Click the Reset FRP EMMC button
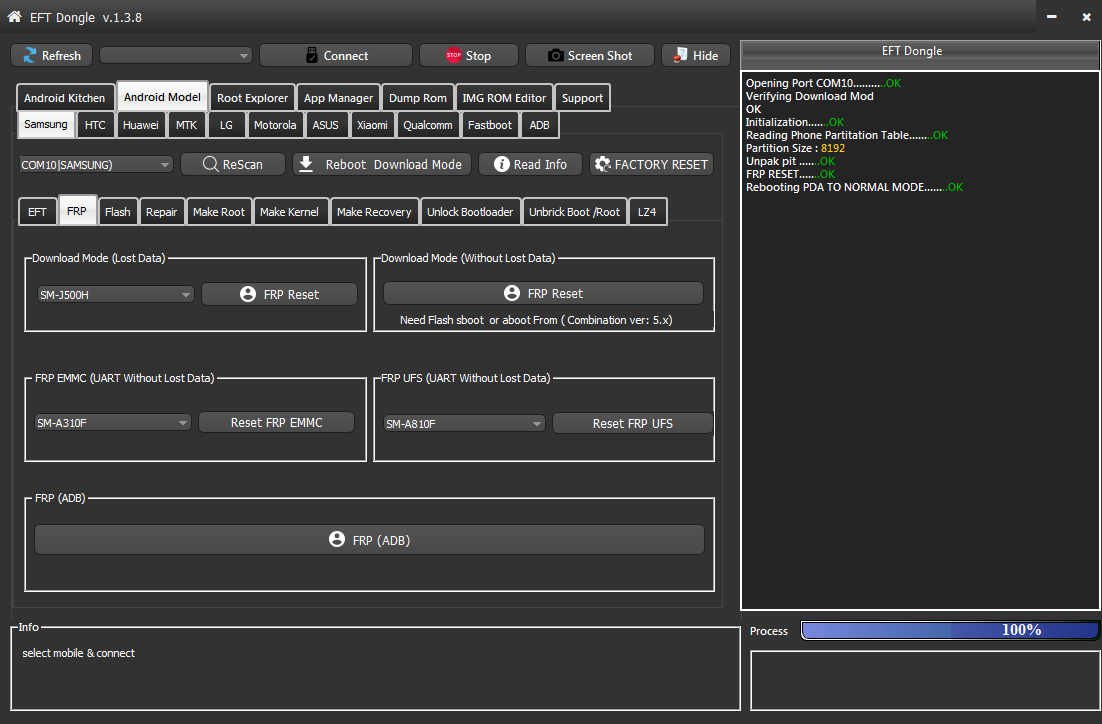 pos(276,422)
